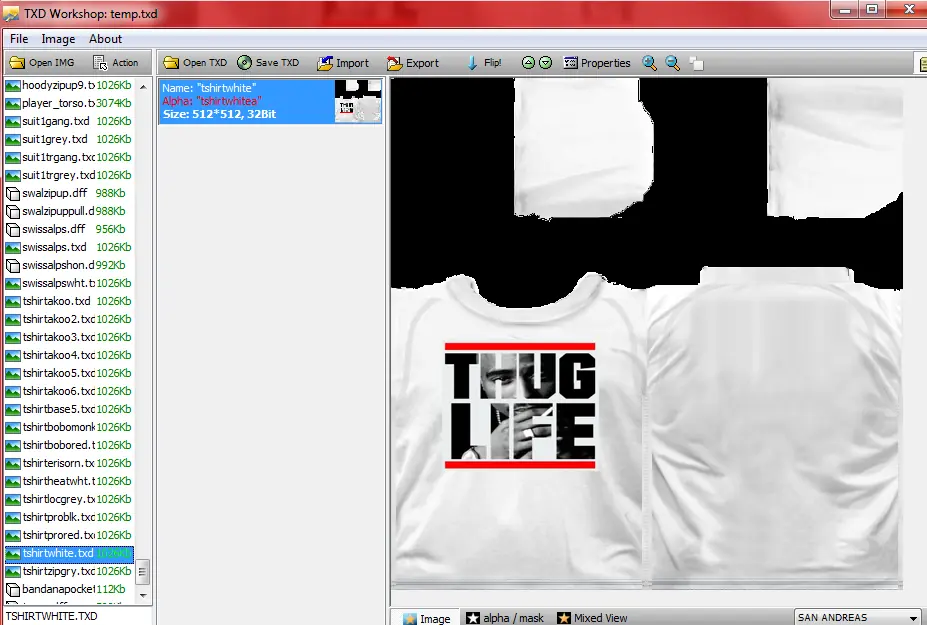The width and height of the screenshot is (927, 625).
Task: Select tshirtlocgrey file in list
Action: point(69,499)
